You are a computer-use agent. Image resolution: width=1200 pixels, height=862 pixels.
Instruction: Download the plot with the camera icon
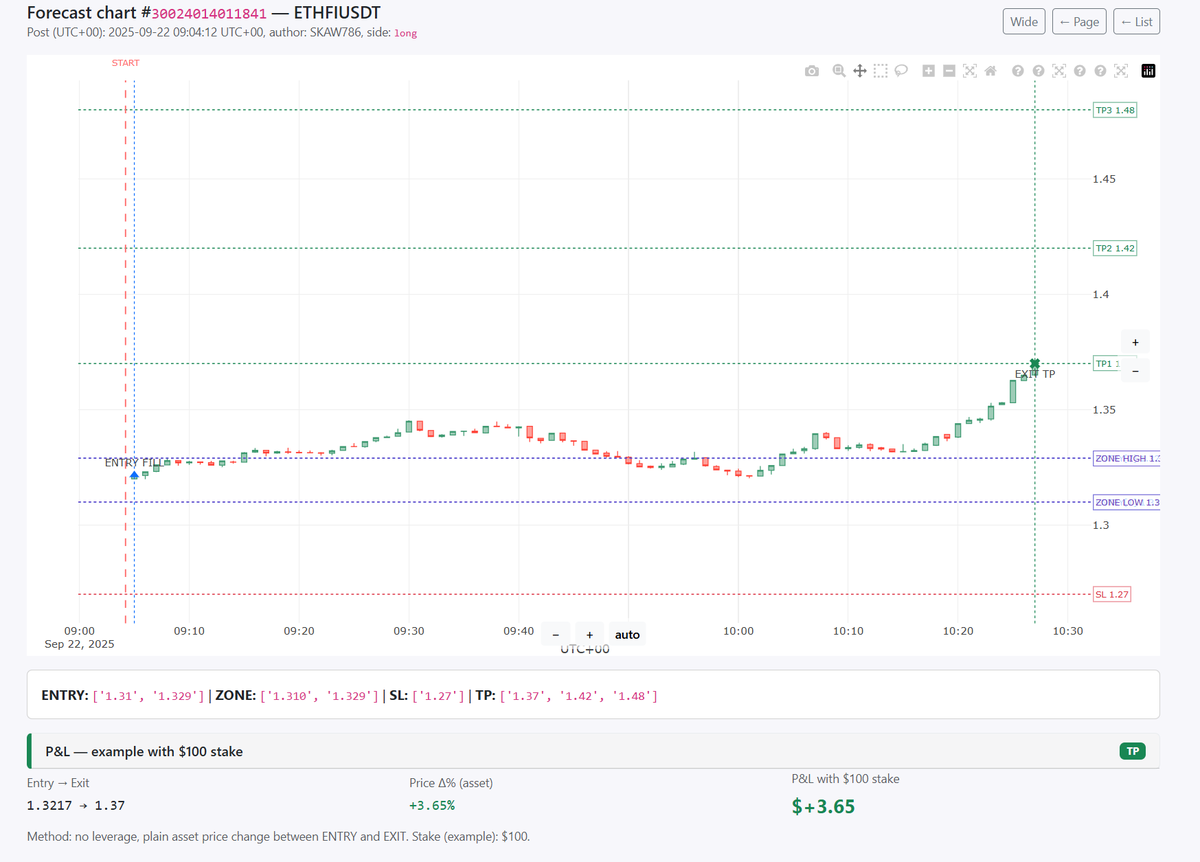(x=812, y=71)
